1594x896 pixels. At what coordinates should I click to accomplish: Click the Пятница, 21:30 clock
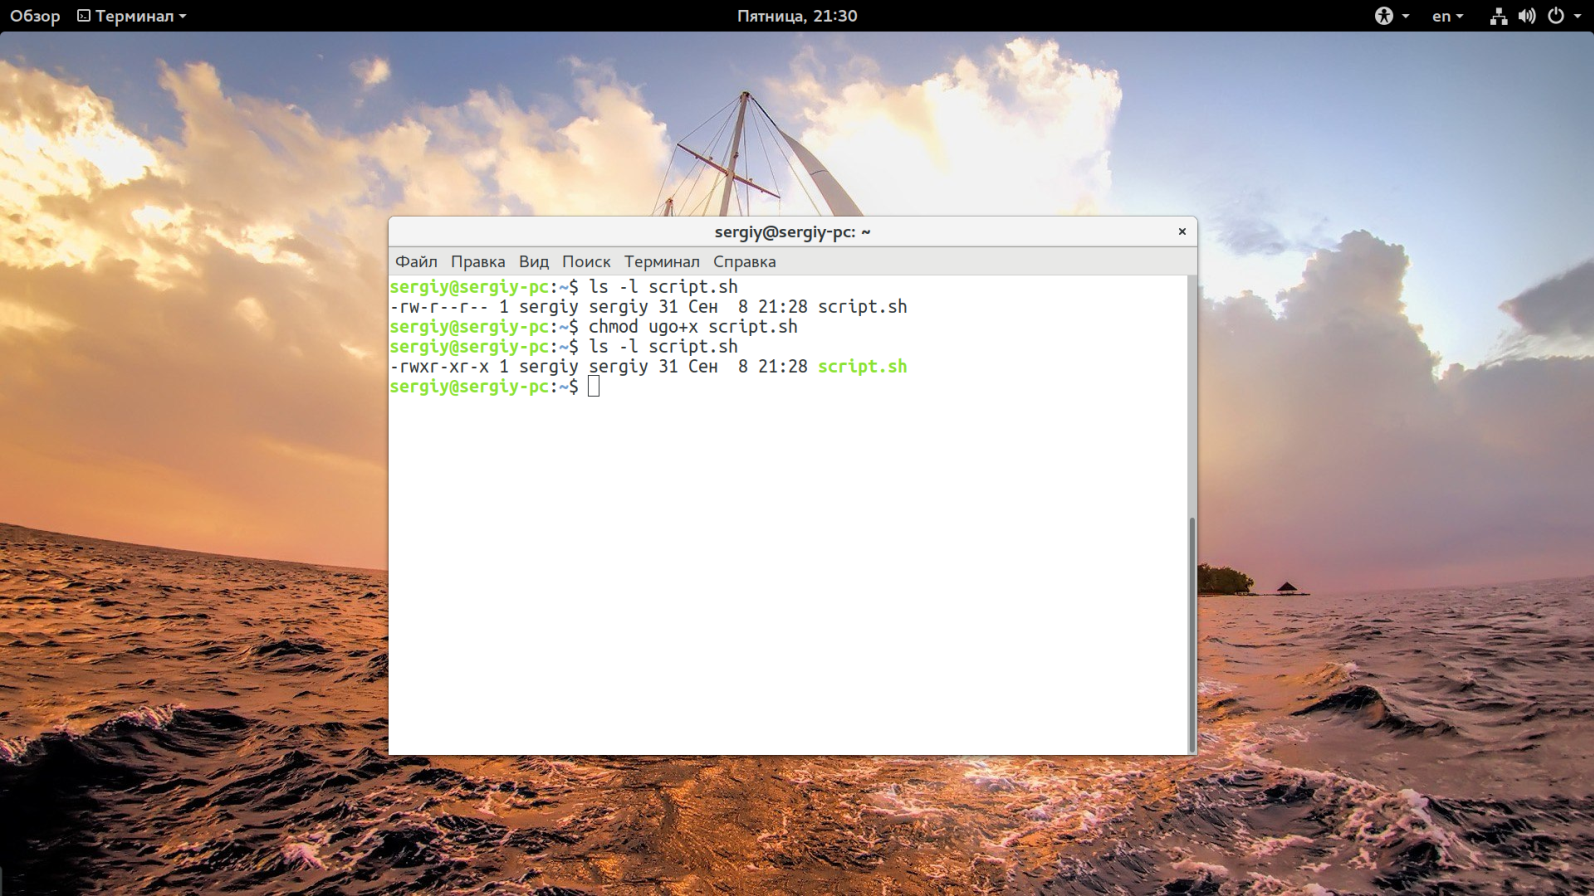point(796,16)
